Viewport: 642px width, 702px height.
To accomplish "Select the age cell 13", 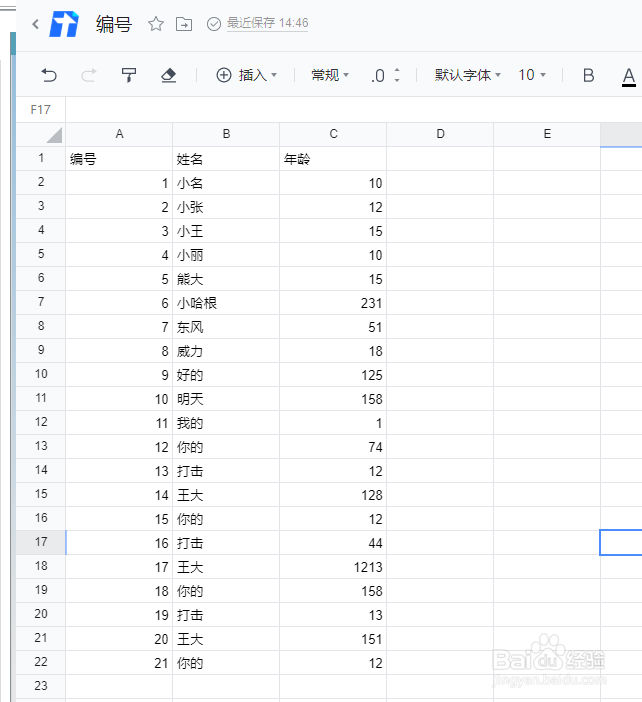I will click(x=333, y=615).
